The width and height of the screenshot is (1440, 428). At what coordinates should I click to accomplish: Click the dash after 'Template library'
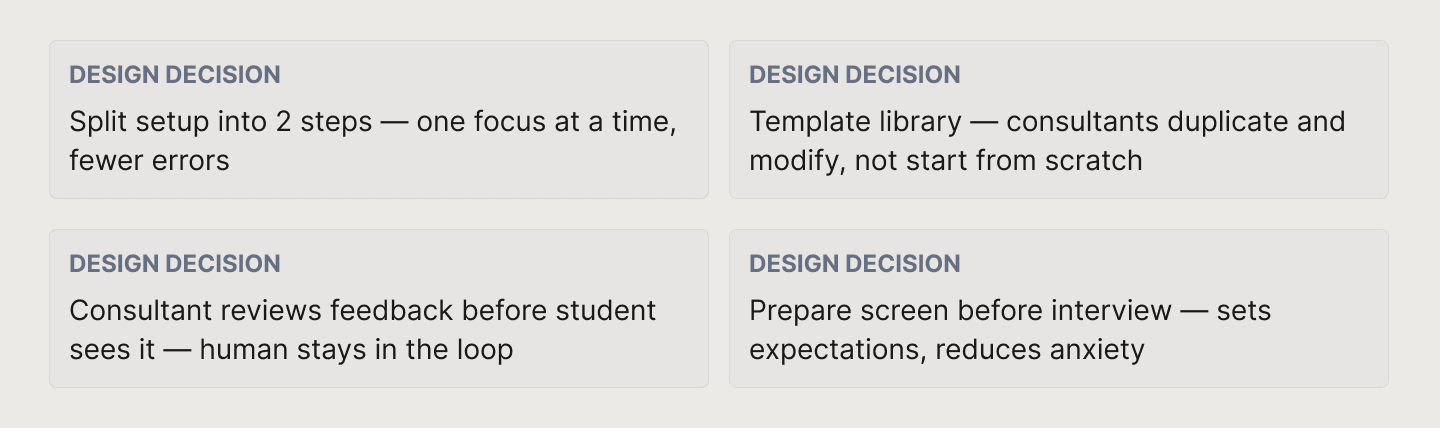(x=984, y=123)
